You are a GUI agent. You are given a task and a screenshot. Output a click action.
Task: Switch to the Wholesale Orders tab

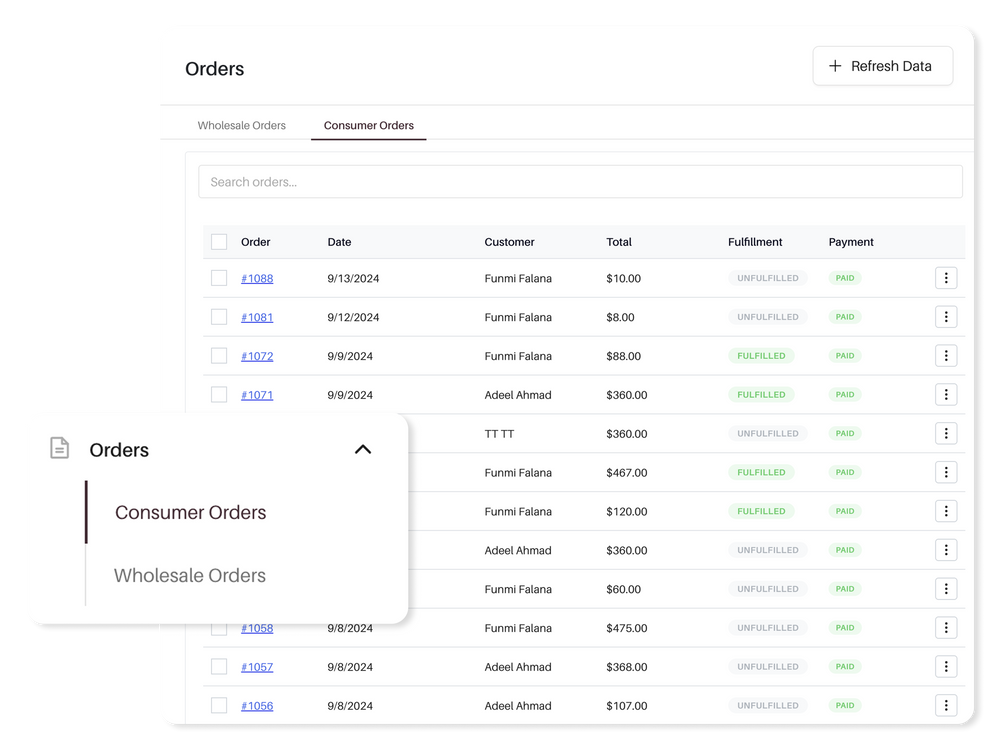click(x=241, y=126)
